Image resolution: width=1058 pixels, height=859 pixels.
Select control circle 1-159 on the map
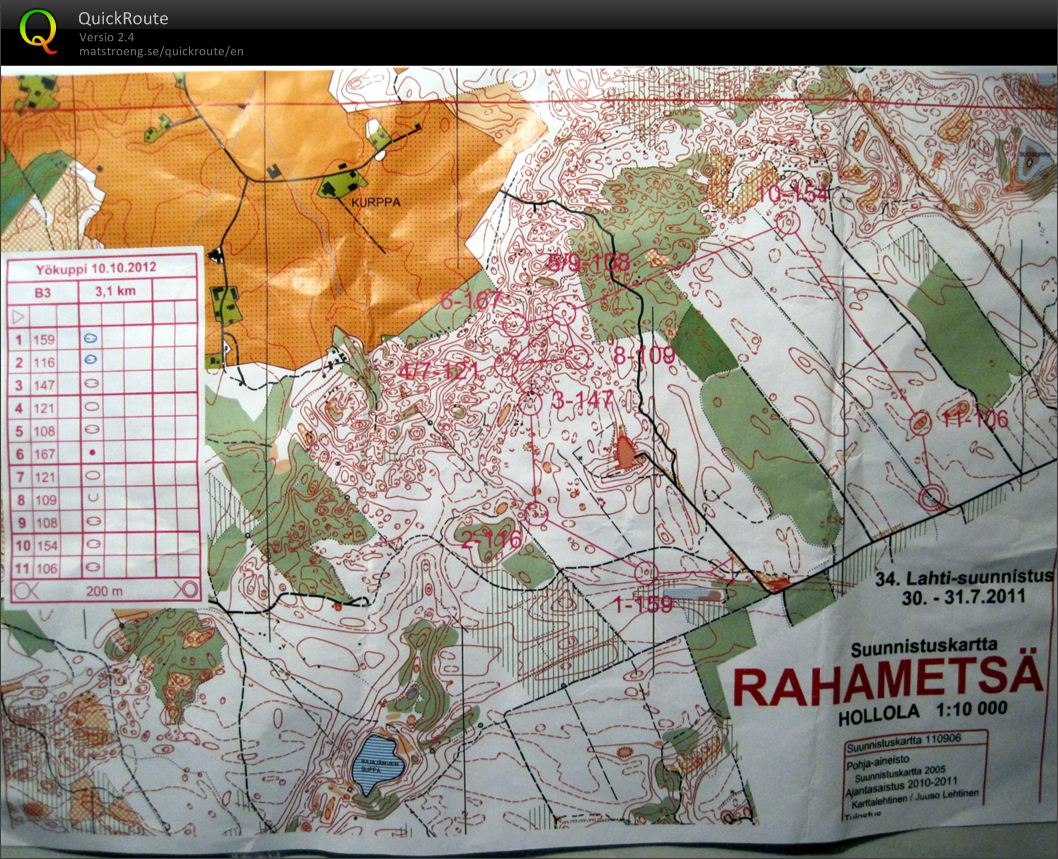pyautogui.click(x=645, y=573)
